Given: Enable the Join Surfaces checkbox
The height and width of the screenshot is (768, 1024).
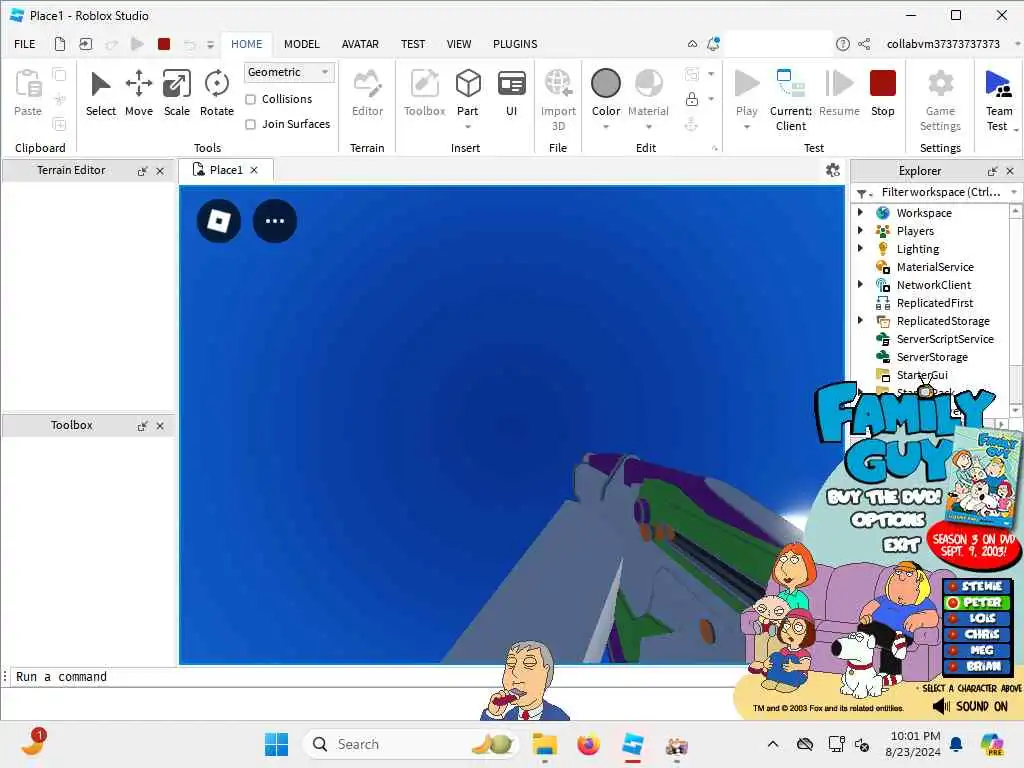Looking at the screenshot, I should point(250,124).
